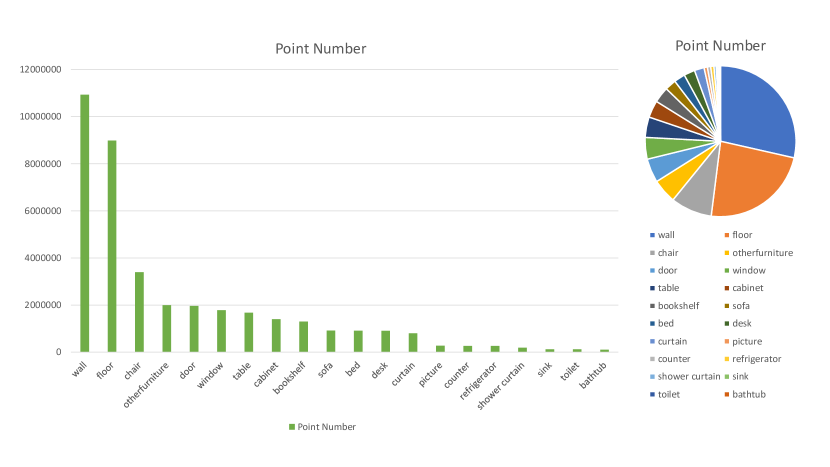Click the wall legend color swatch
Viewport: 830px width, 467px height.
pyautogui.click(x=652, y=235)
